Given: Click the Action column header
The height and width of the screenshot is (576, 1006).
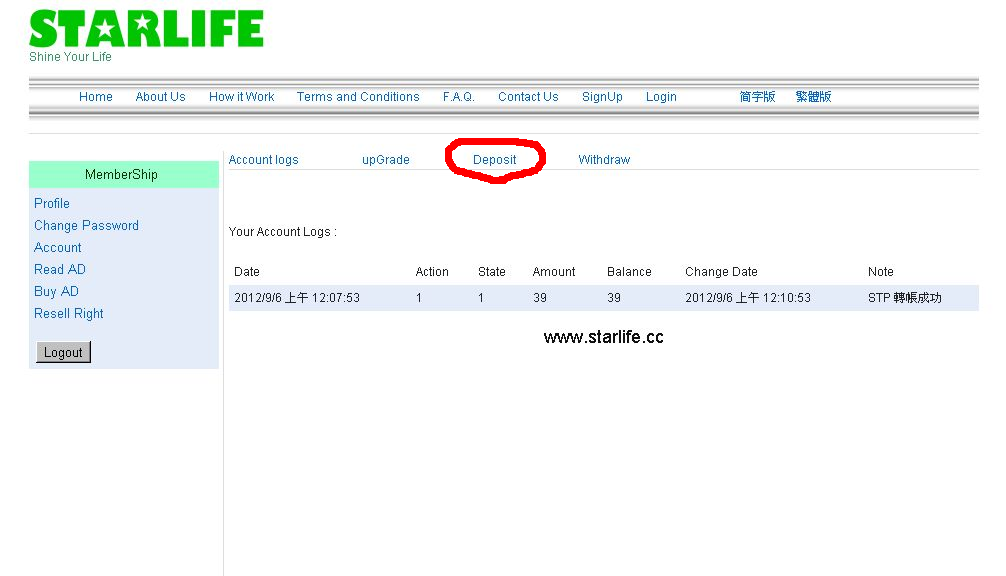Looking at the screenshot, I should click(432, 272).
